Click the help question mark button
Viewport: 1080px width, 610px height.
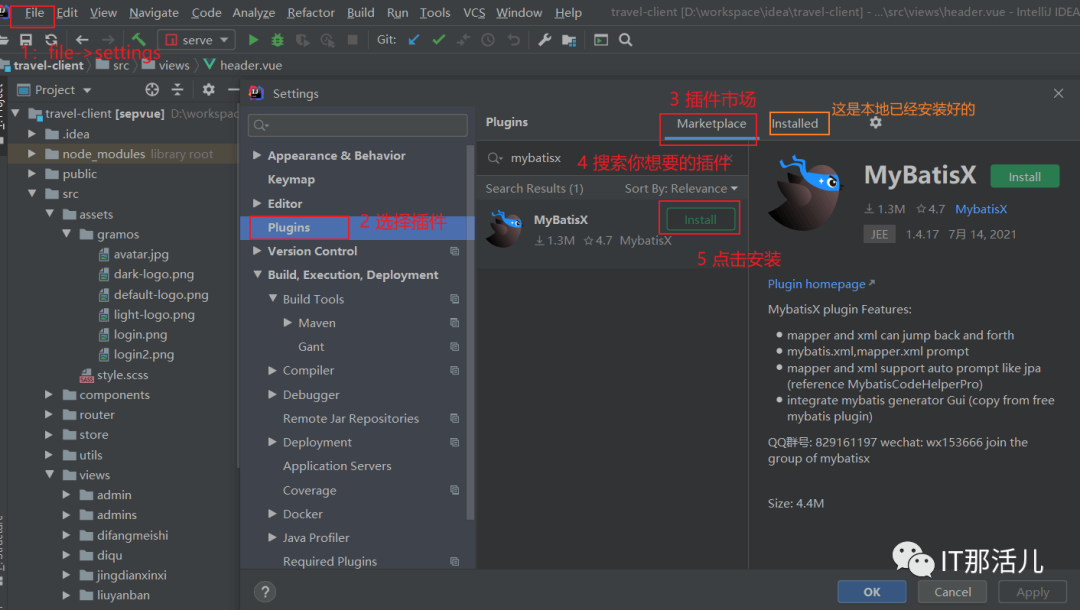(x=265, y=592)
